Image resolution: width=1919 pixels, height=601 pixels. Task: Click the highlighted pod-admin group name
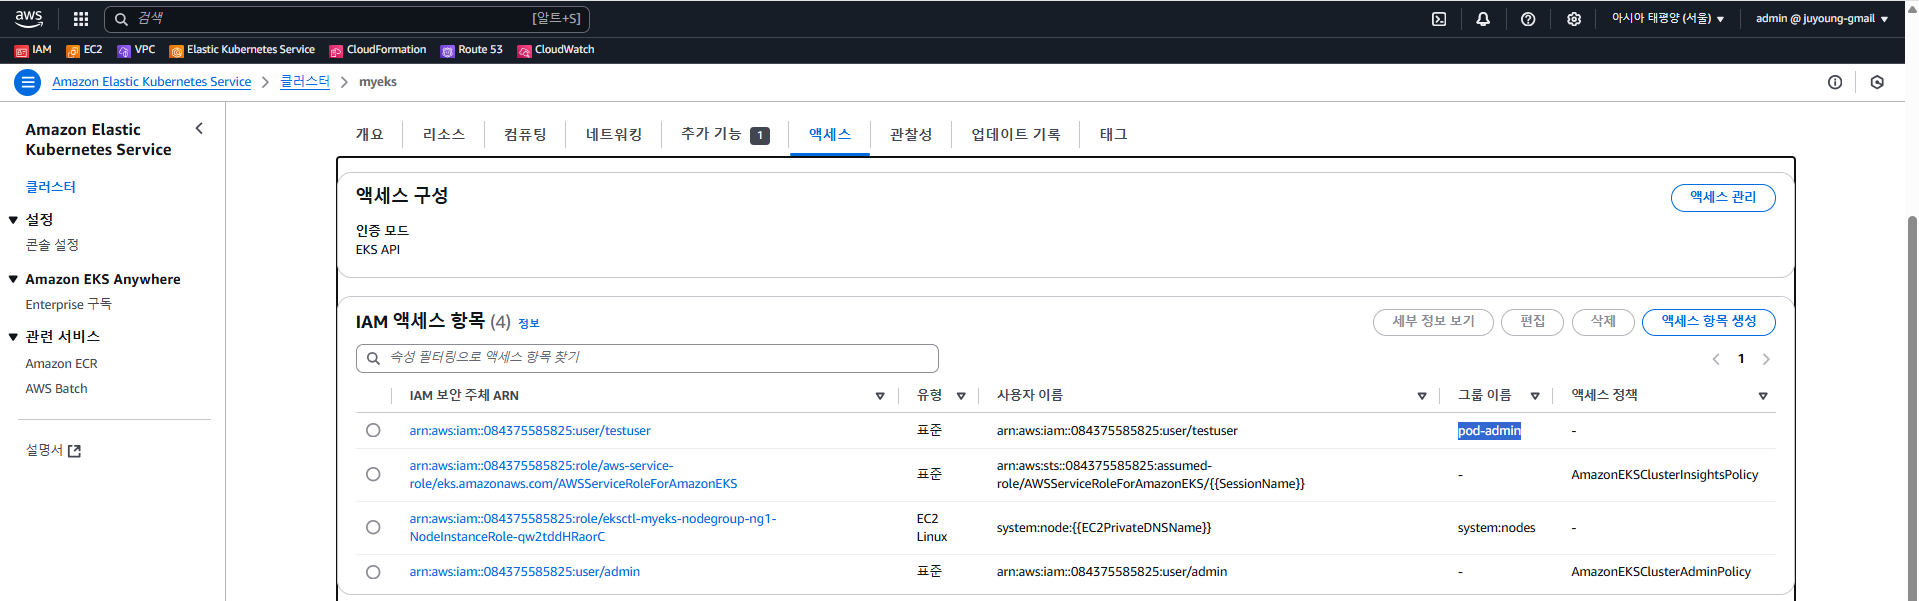pos(1489,431)
